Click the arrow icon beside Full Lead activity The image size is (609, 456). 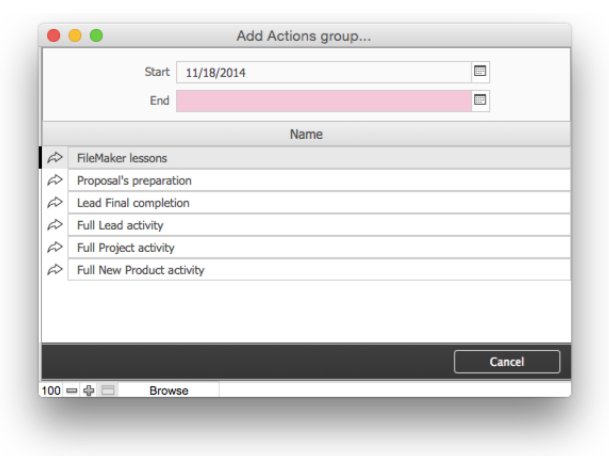[55, 225]
